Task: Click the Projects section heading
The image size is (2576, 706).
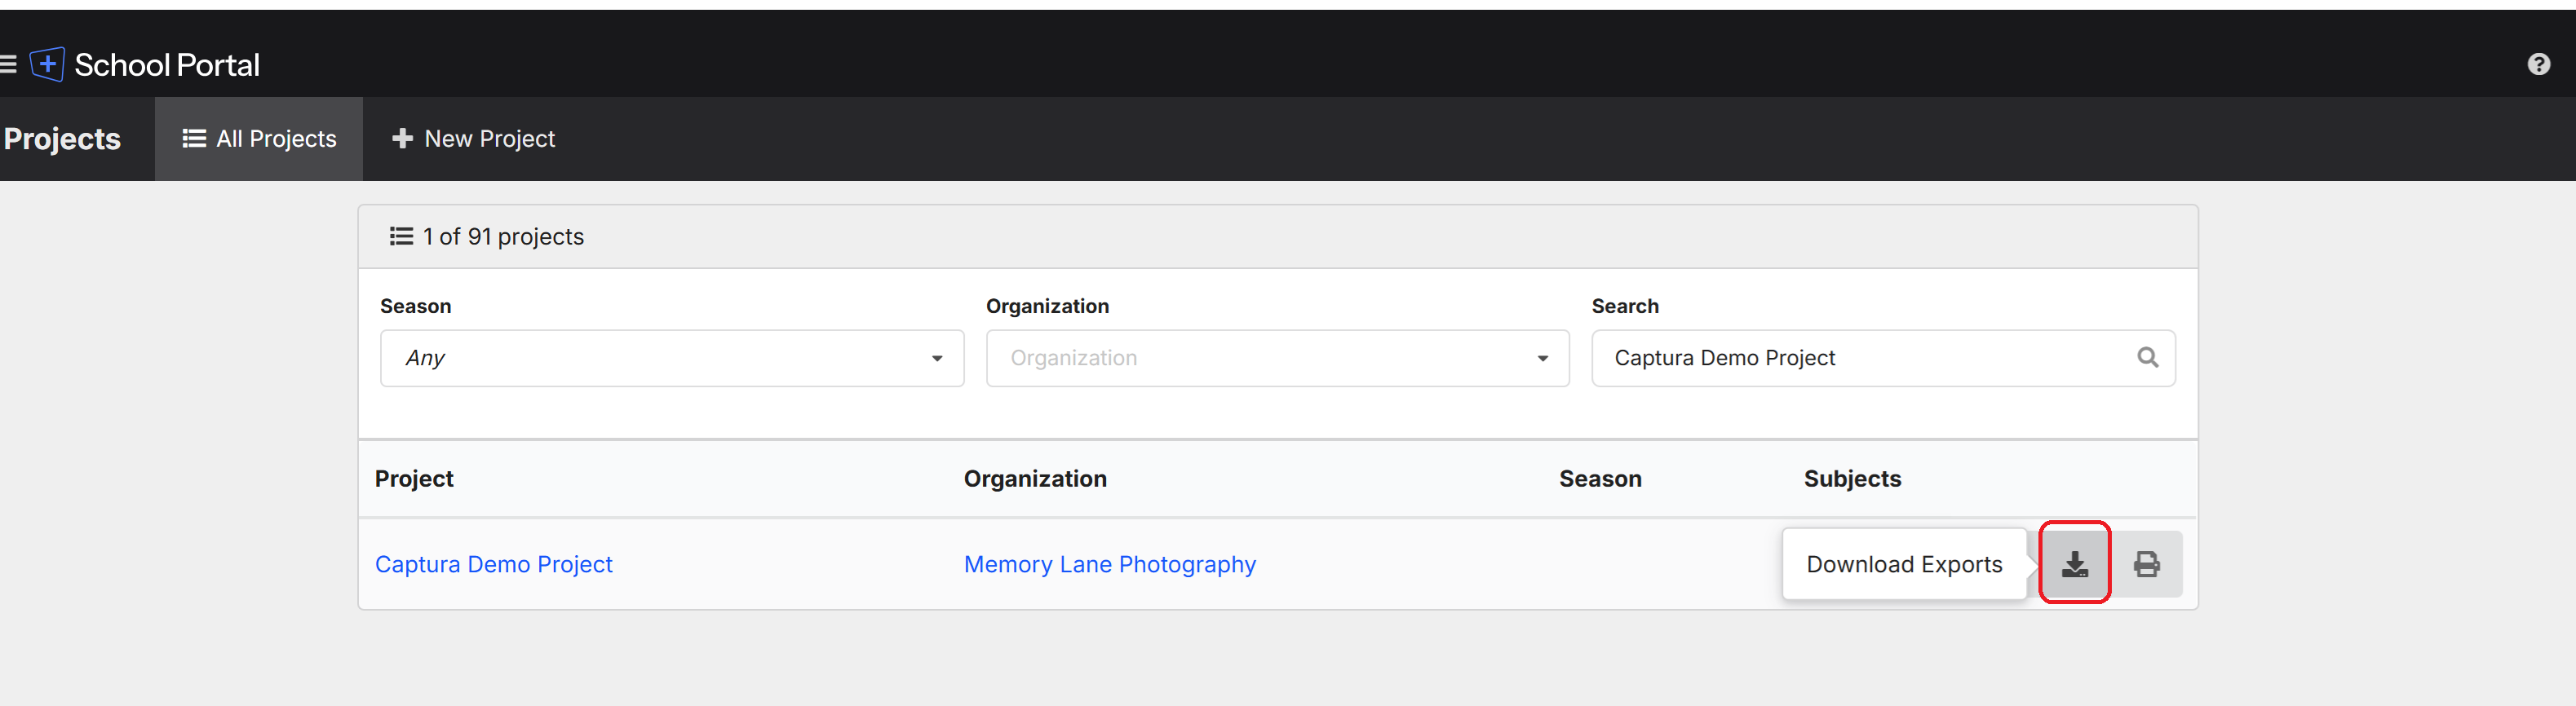Action: pyautogui.click(x=62, y=139)
